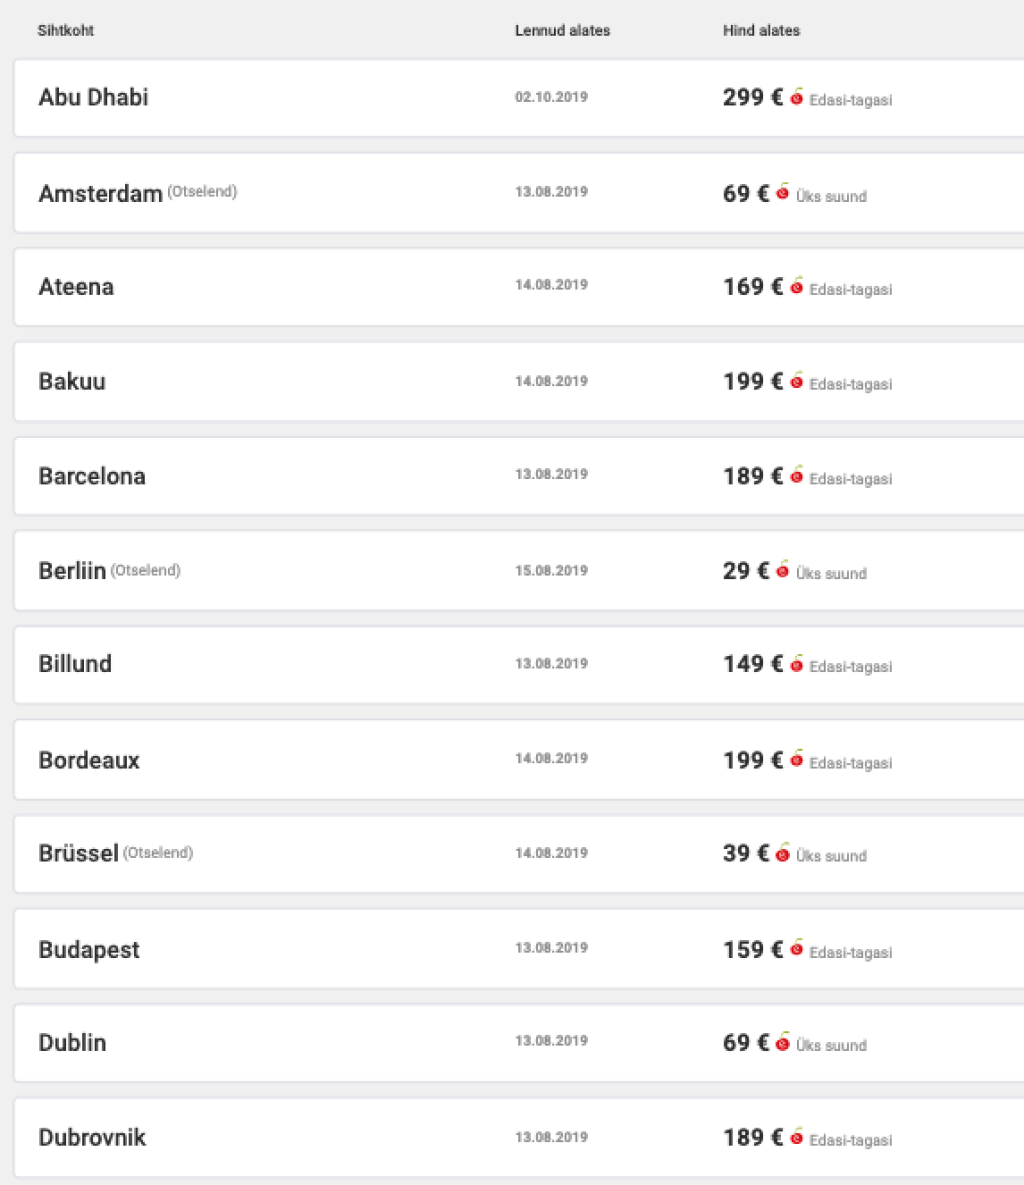This screenshot has height=1185, width=1024.
Task: Click the cherry icon in Bakuu row
Action: [797, 381]
